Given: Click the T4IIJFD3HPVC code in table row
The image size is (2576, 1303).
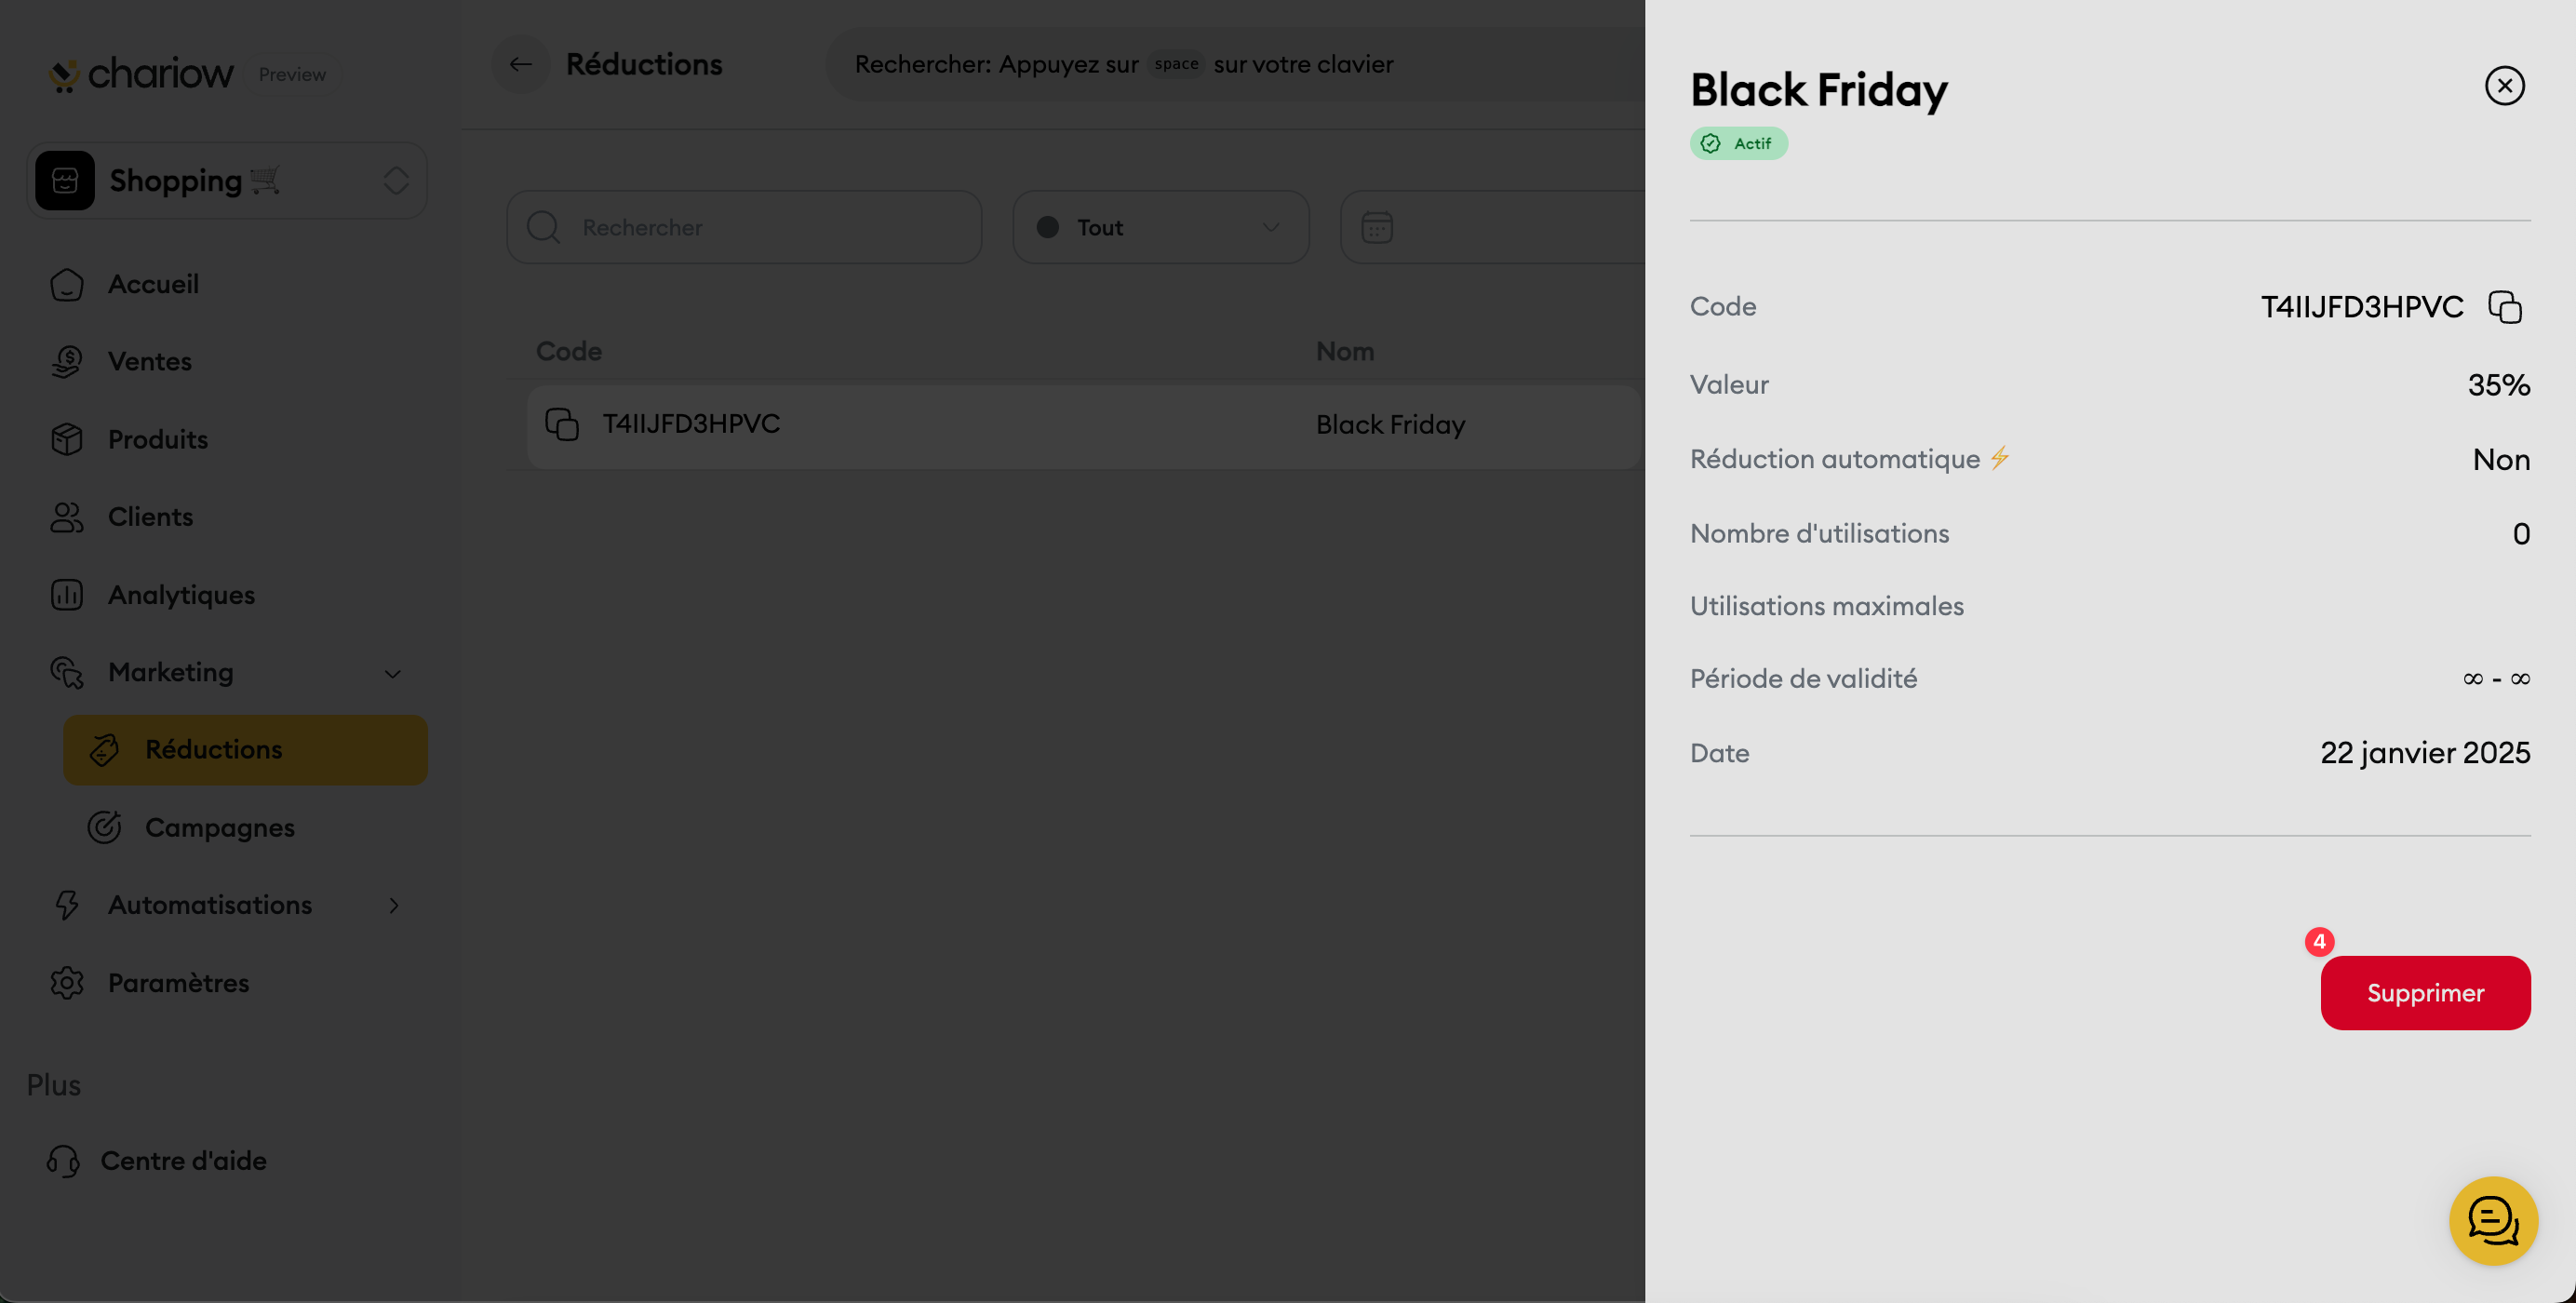Looking at the screenshot, I should point(691,424).
